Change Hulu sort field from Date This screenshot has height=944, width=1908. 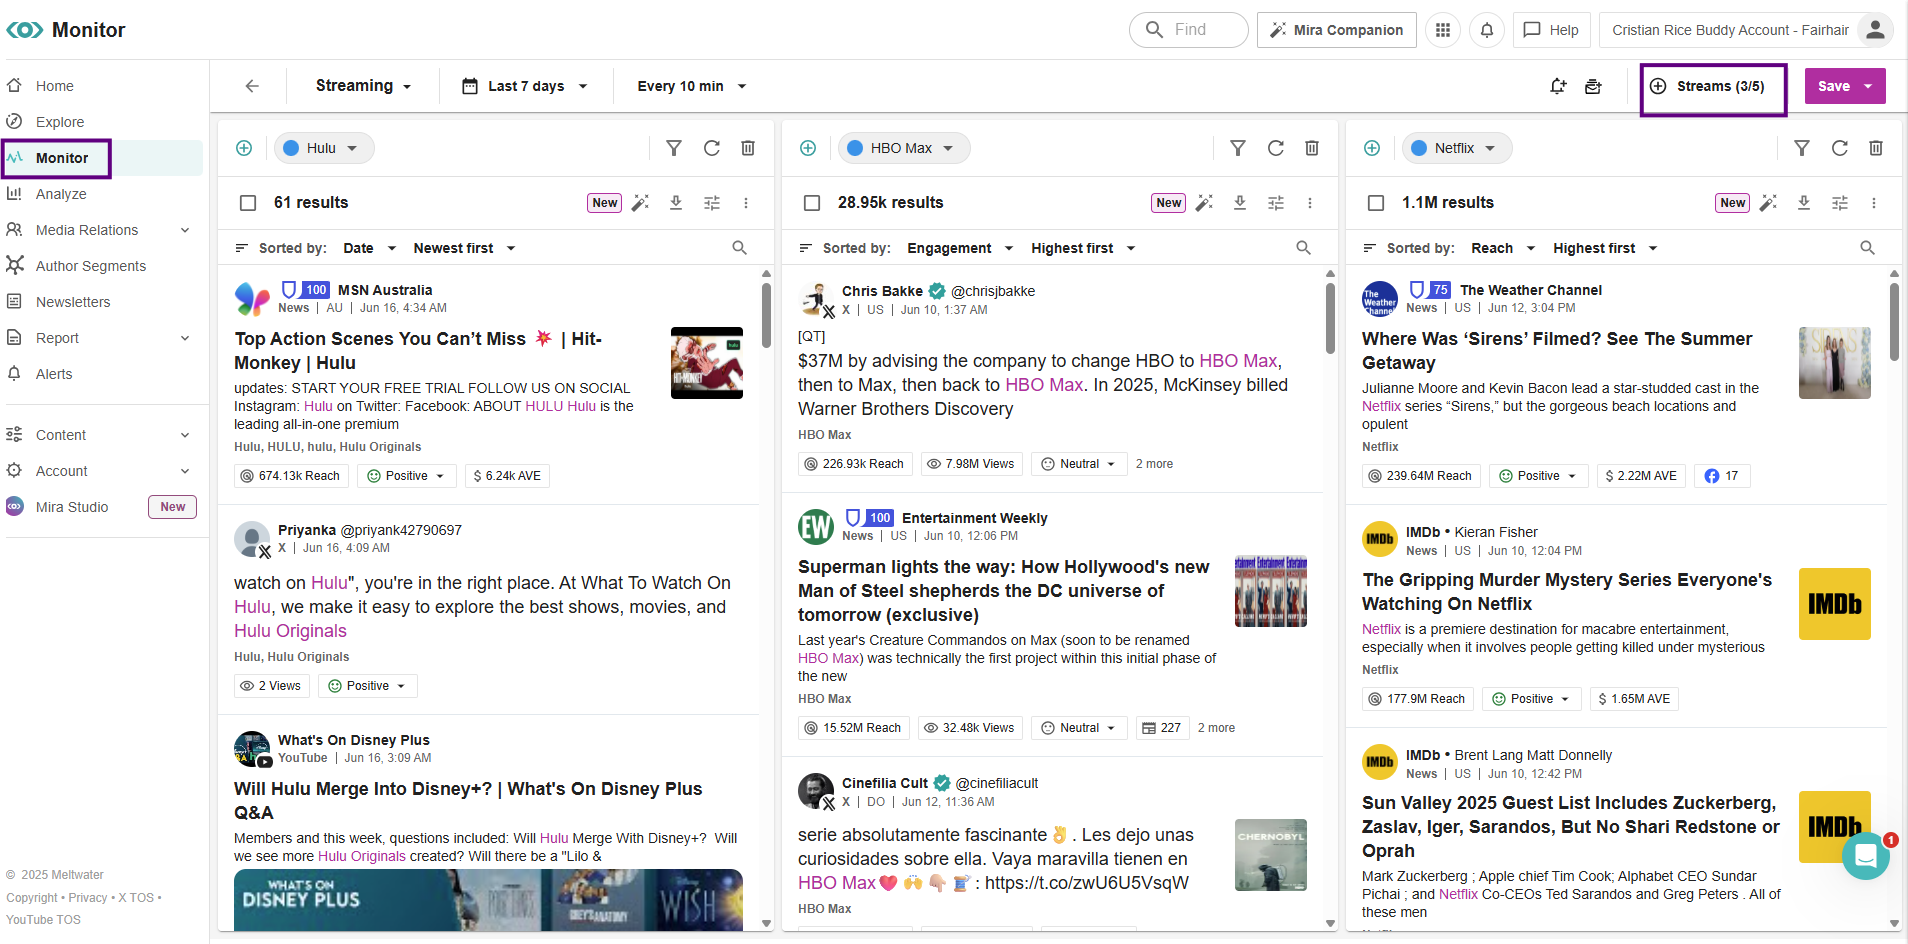pos(369,248)
